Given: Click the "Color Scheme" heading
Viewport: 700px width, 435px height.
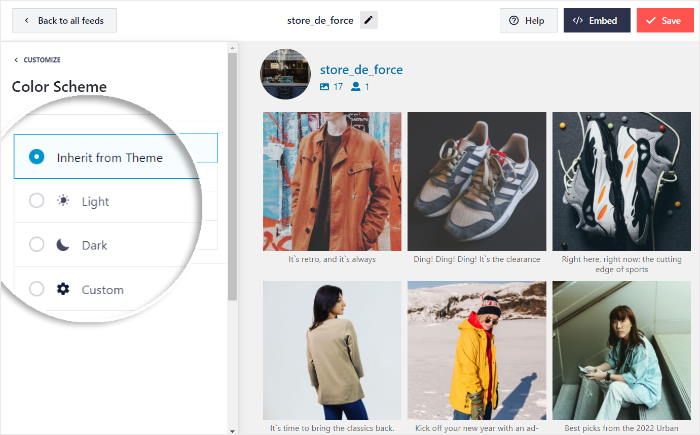Looking at the screenshot, I should click(x=59, y=87).
